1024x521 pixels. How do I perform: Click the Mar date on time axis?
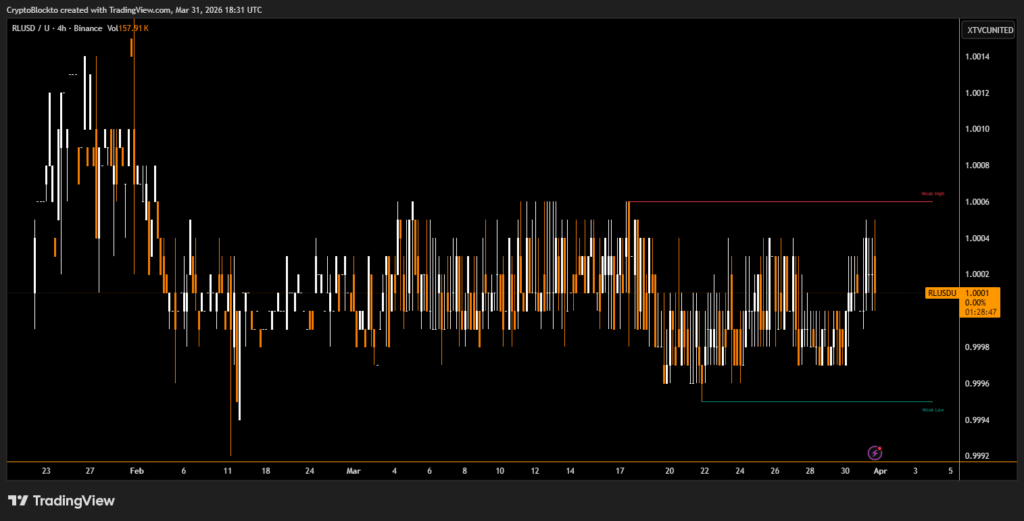point(352,469)
